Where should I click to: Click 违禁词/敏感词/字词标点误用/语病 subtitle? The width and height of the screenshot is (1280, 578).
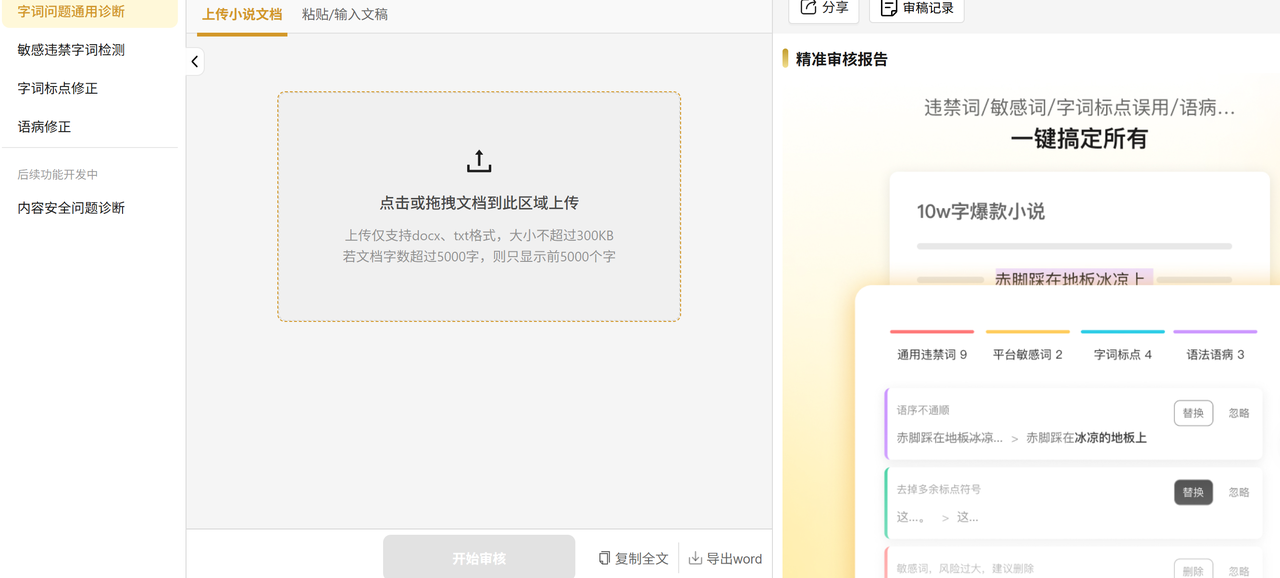point(1079,107)
